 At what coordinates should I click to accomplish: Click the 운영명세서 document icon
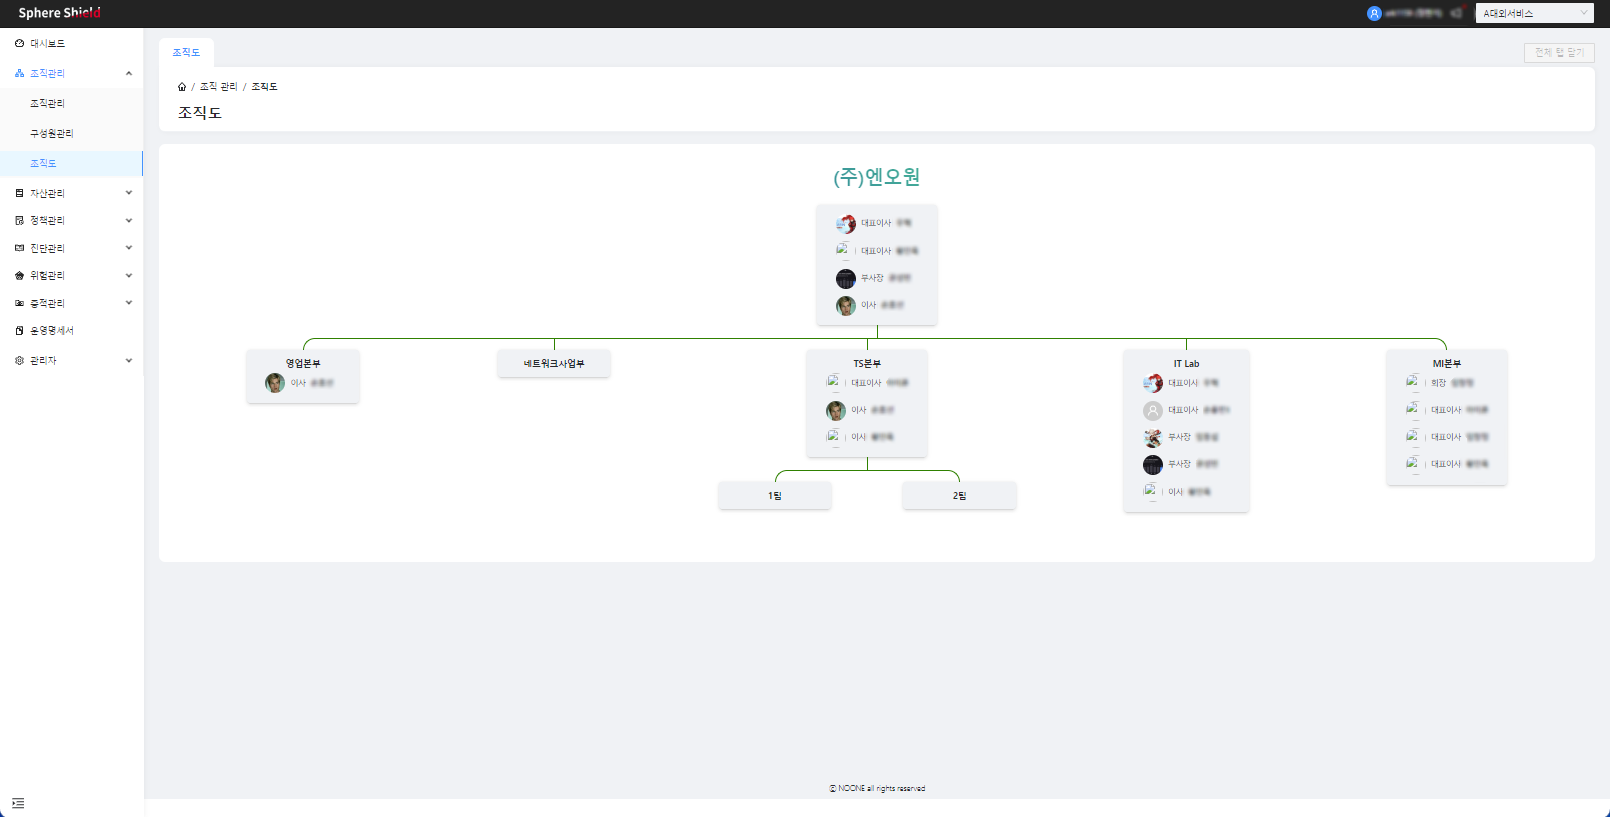(x=19, y=331)
